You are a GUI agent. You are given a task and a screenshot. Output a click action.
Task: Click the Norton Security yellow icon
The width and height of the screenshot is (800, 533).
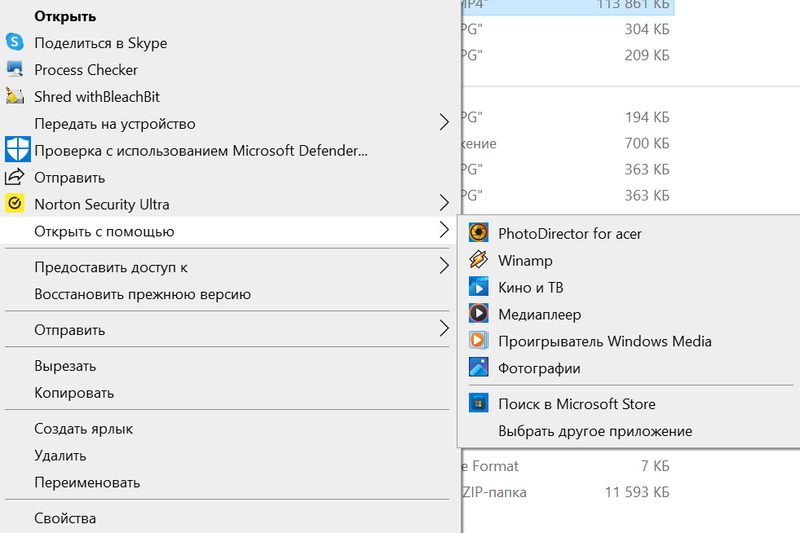15,204
